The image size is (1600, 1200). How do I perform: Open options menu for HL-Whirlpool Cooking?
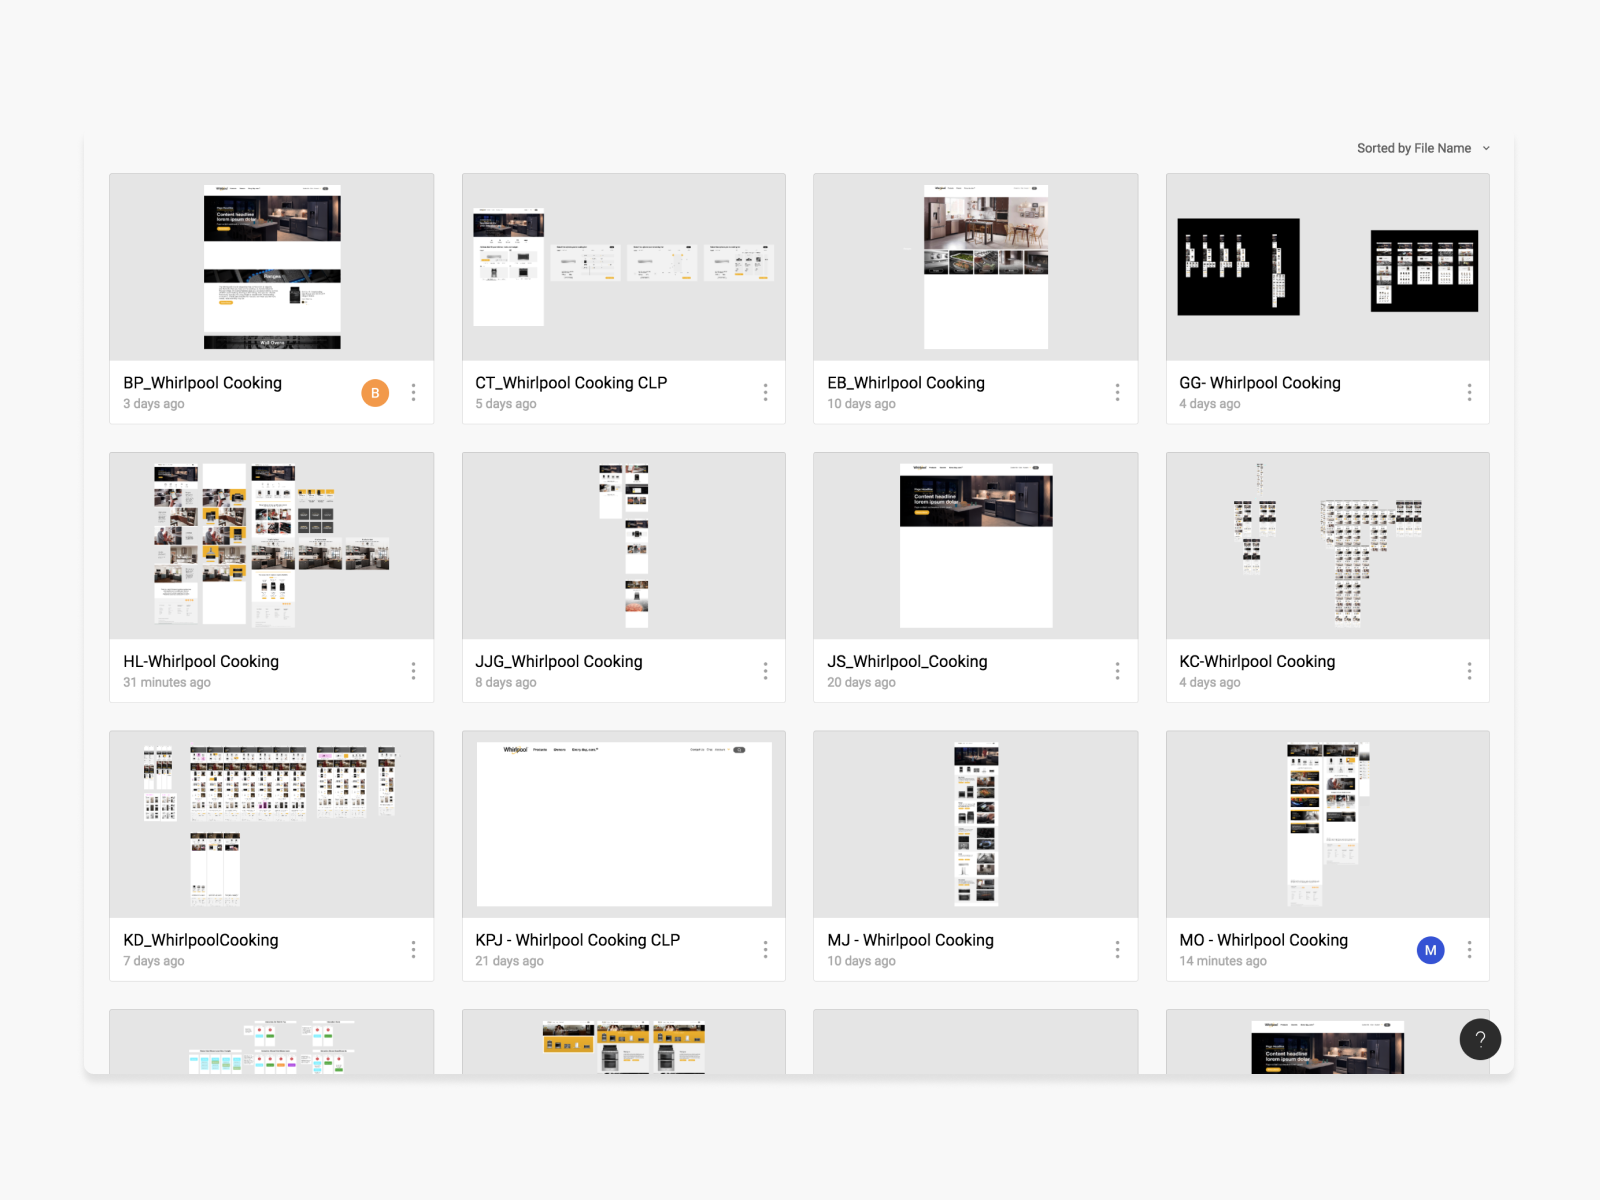click(x=413, y=671)
